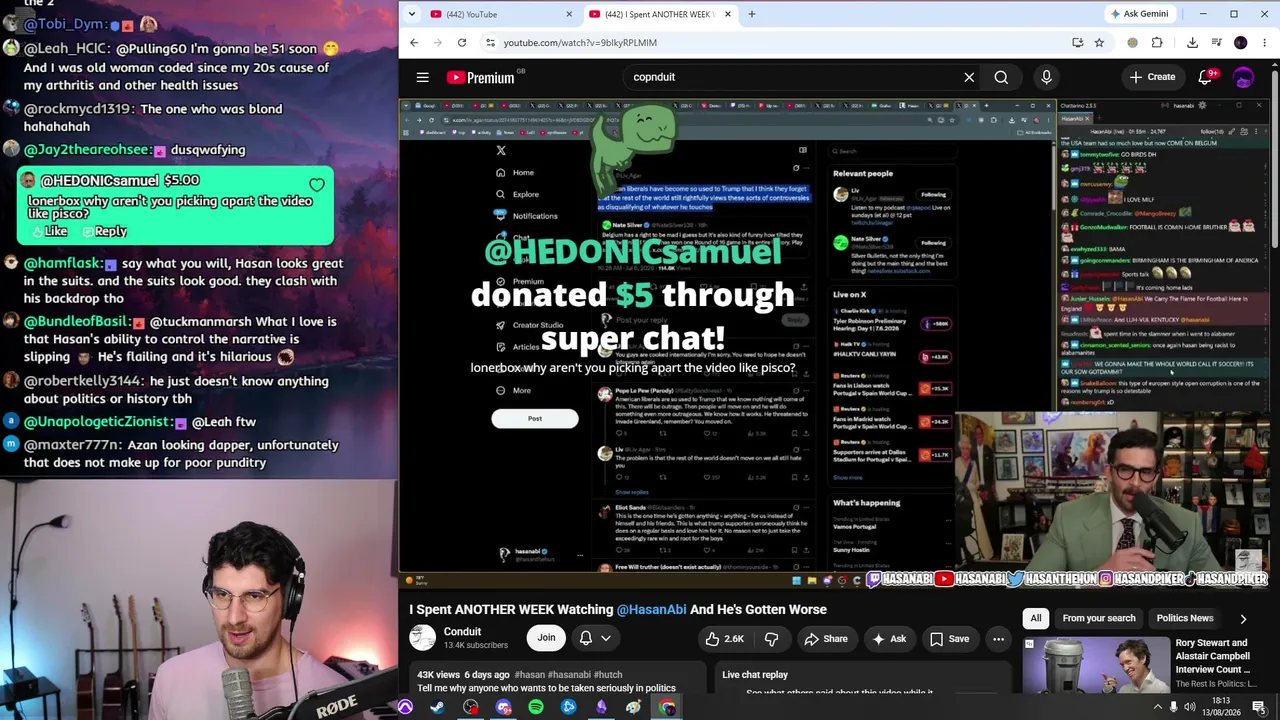
Task: Show hidden system tray icons
Action: [x=1158, y=707]
